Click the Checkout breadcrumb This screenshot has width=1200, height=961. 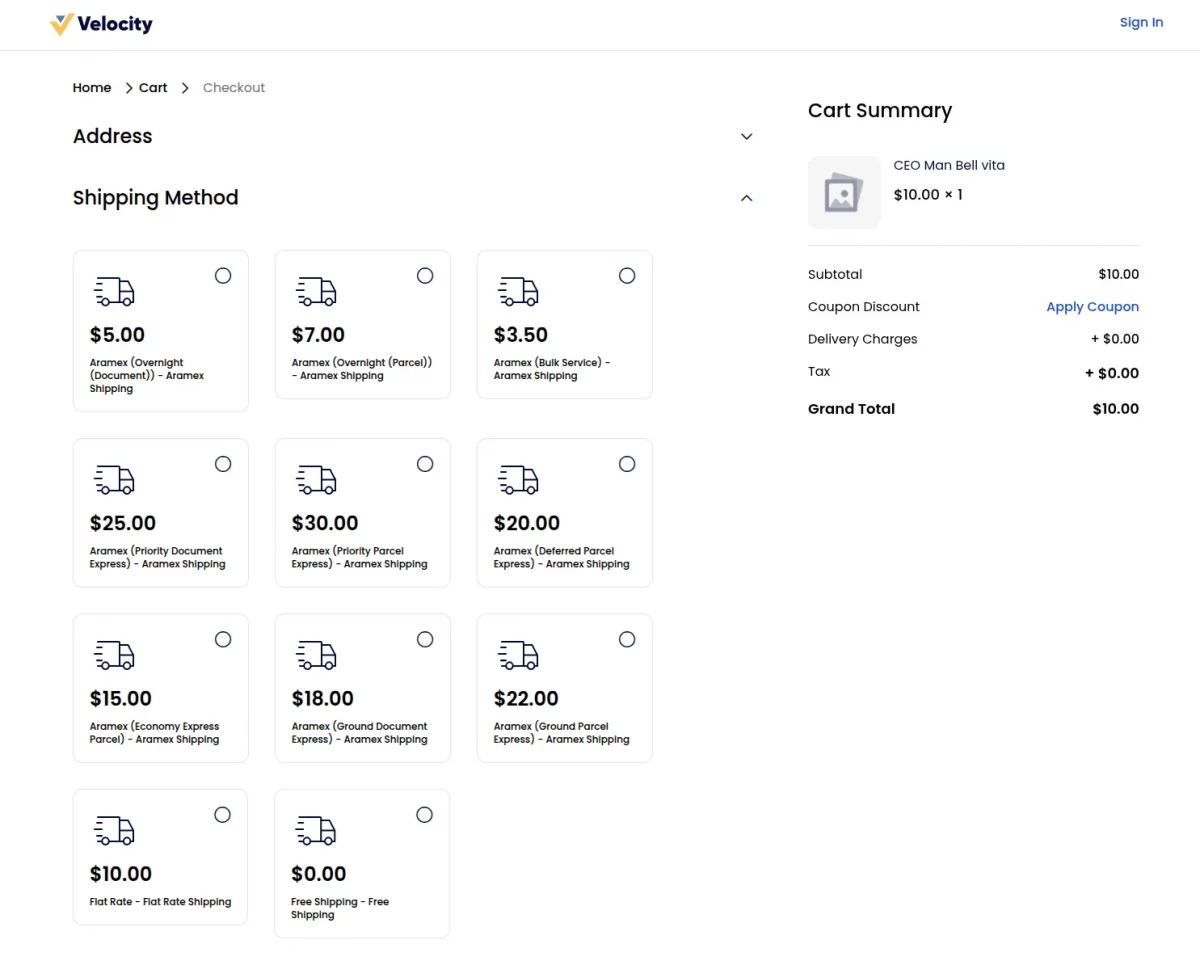point(234,88)
